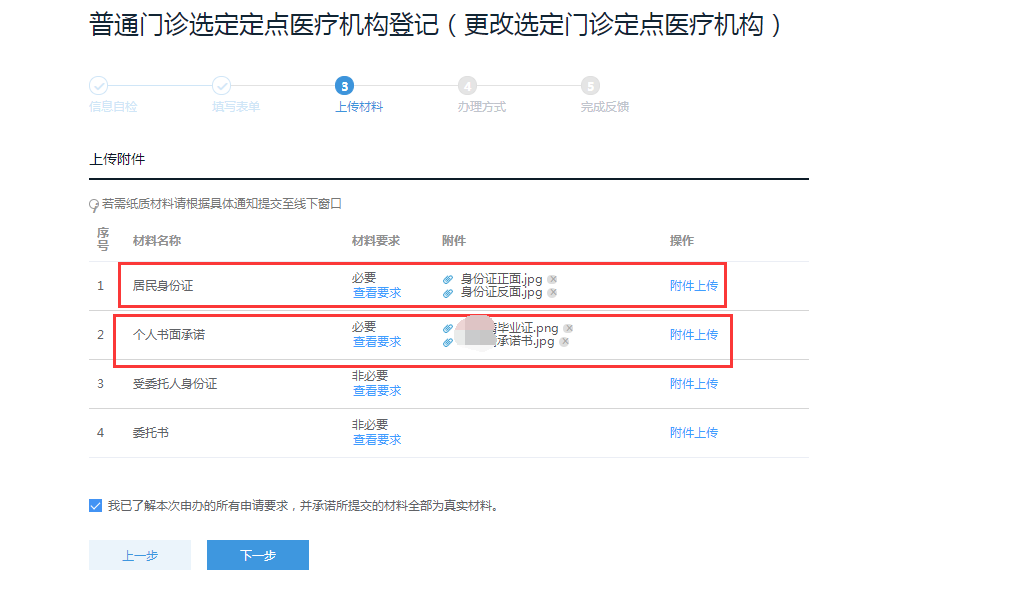Click the 上传材料 step label
This screenshot has height=589, width=1022.
click(x=358, y=107)
